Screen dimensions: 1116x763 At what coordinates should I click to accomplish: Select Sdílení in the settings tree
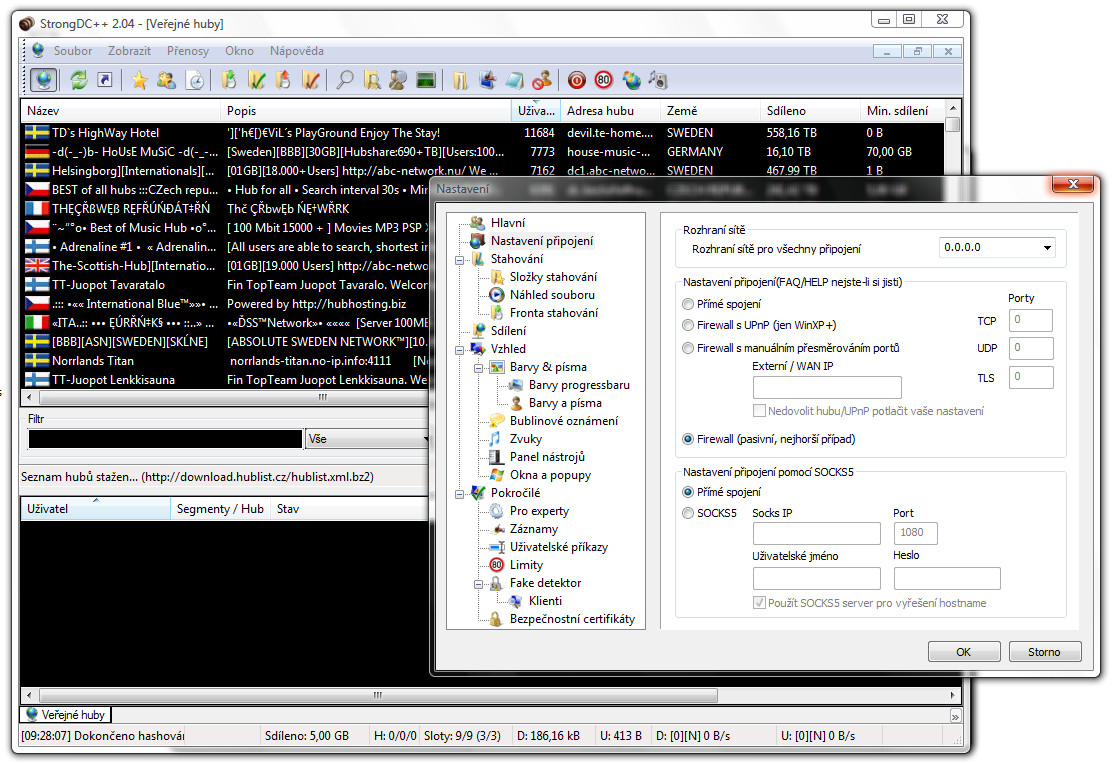coord(508,331)
